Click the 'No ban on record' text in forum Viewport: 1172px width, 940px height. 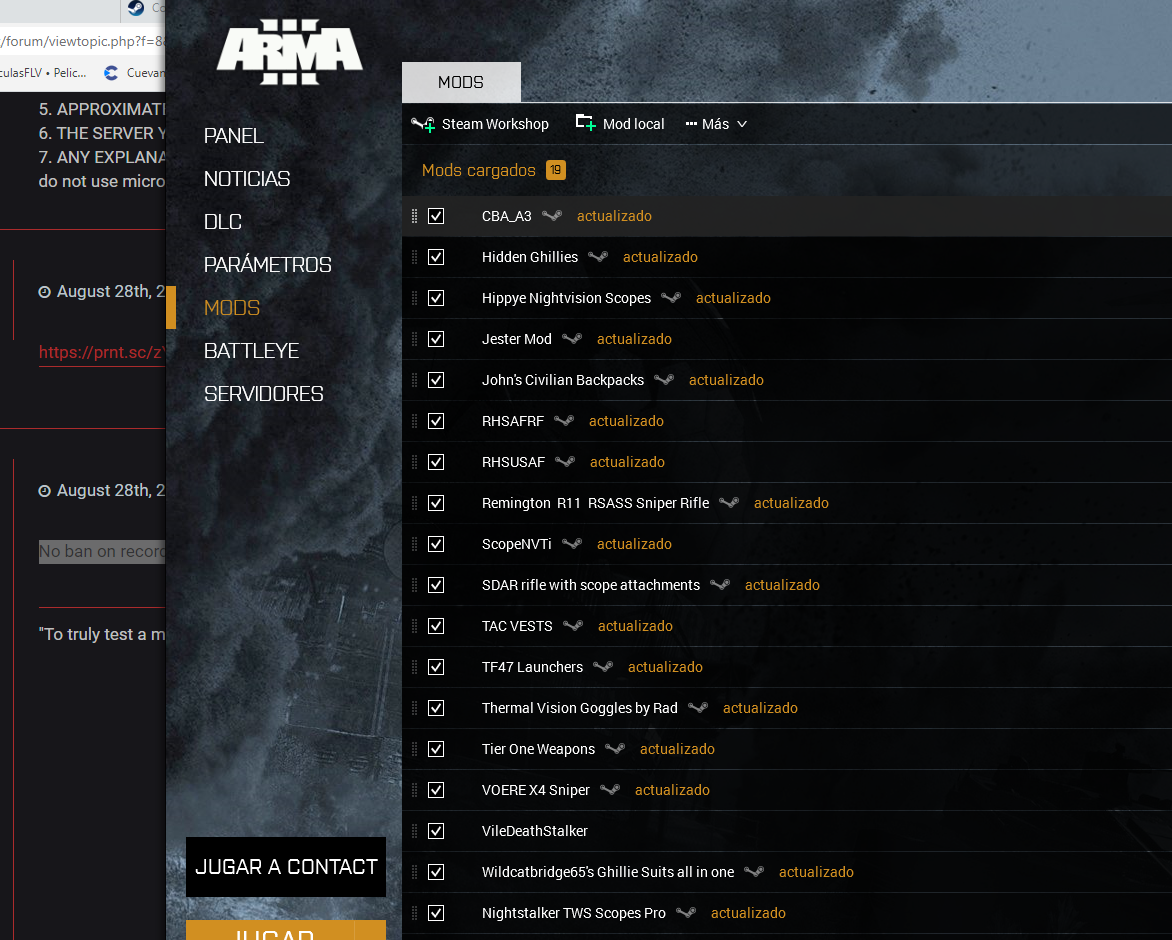[x=102, y=551]
